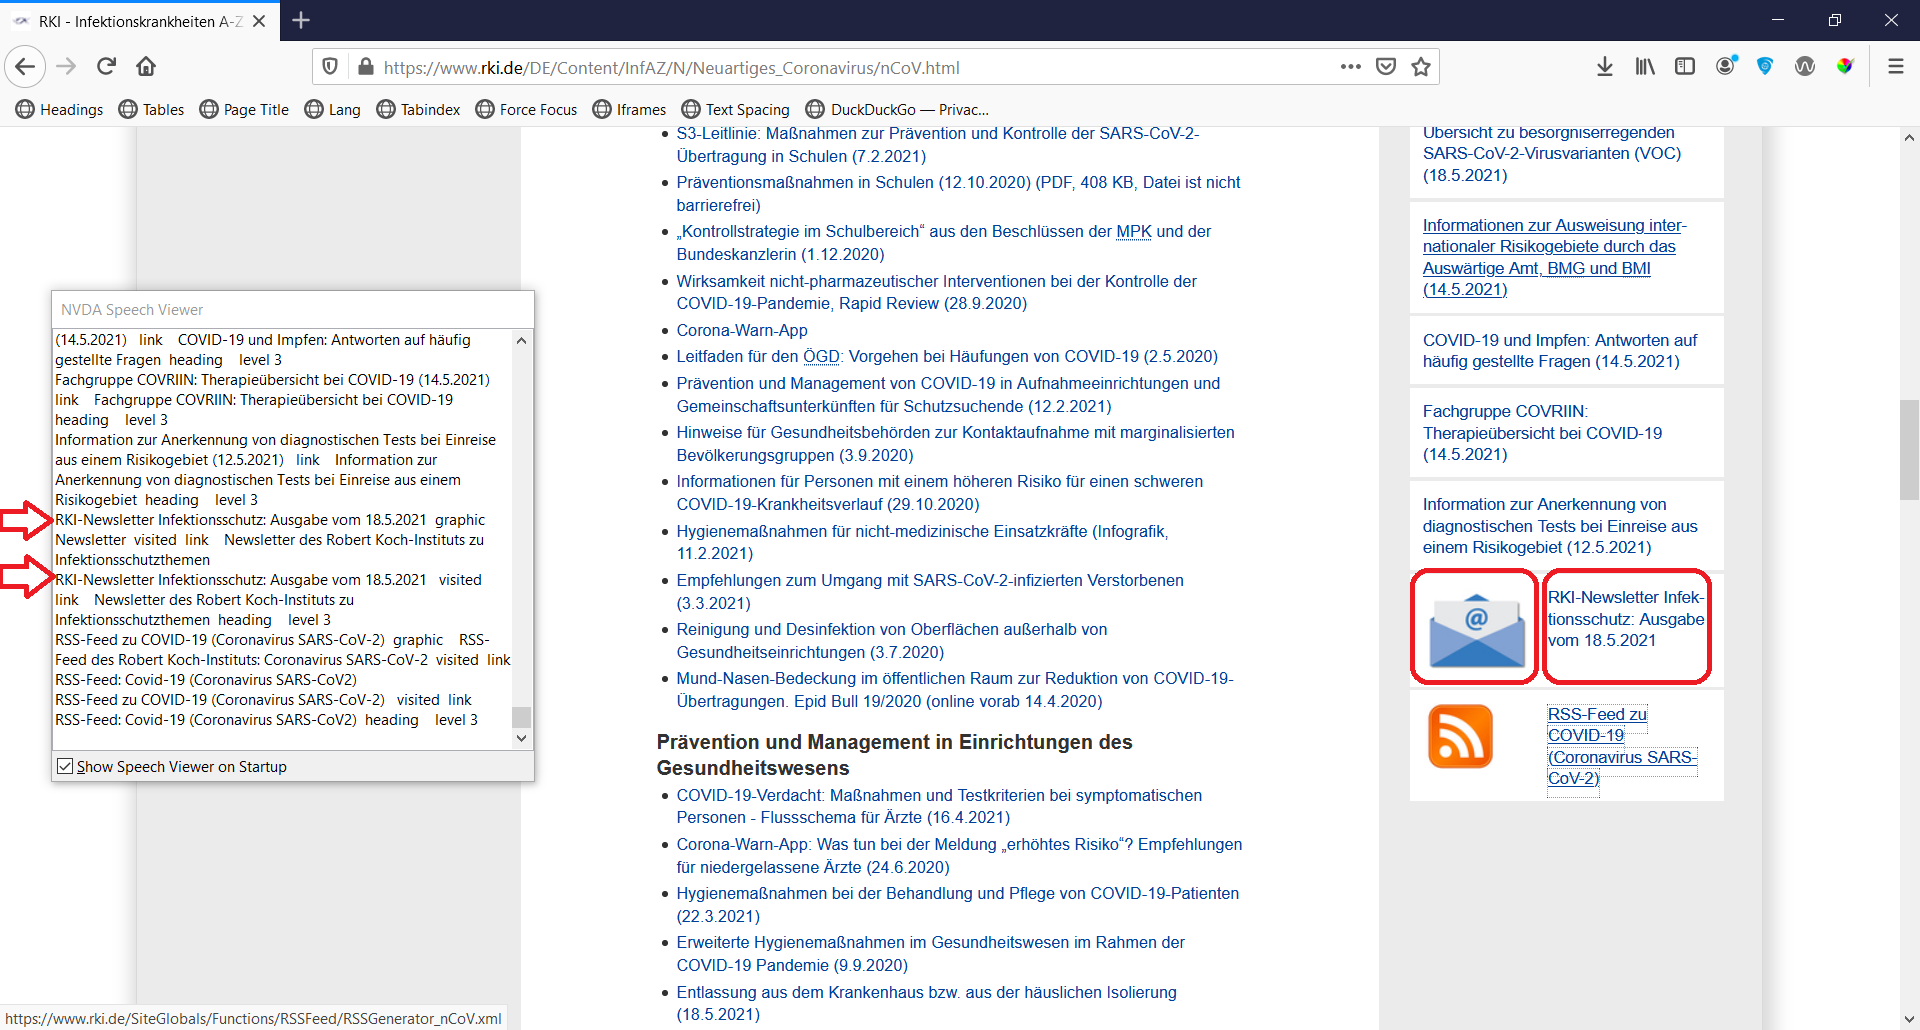Click the newsletter envelope image
Image resolution: width=1920 pixels, height=1030 pixels.
point(1477,630)
